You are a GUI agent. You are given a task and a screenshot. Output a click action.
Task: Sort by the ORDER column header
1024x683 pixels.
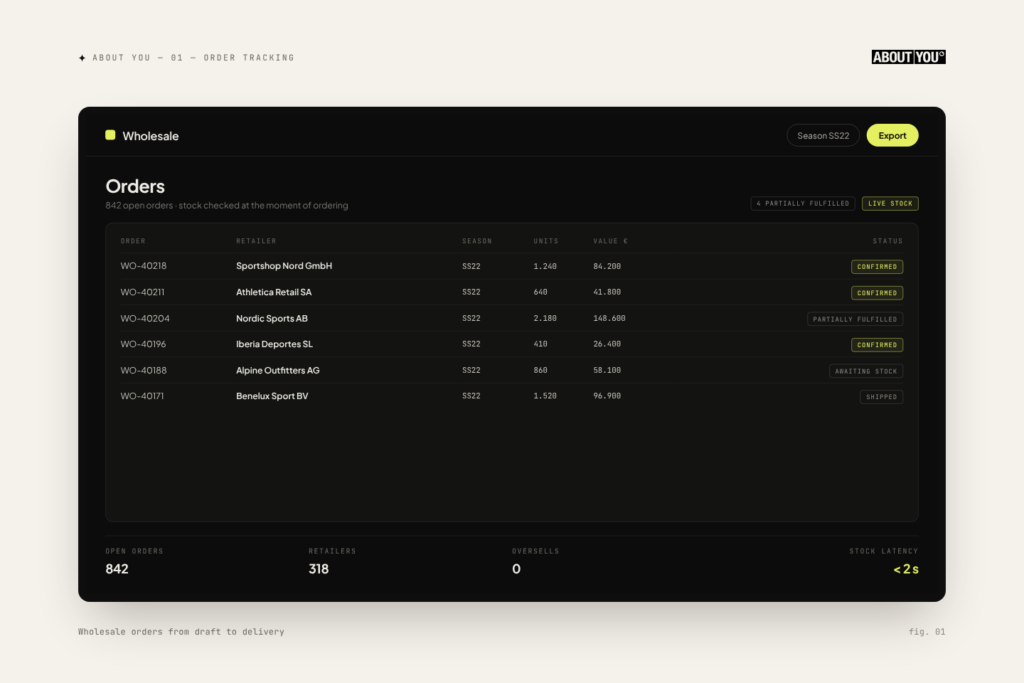[133, 241]
